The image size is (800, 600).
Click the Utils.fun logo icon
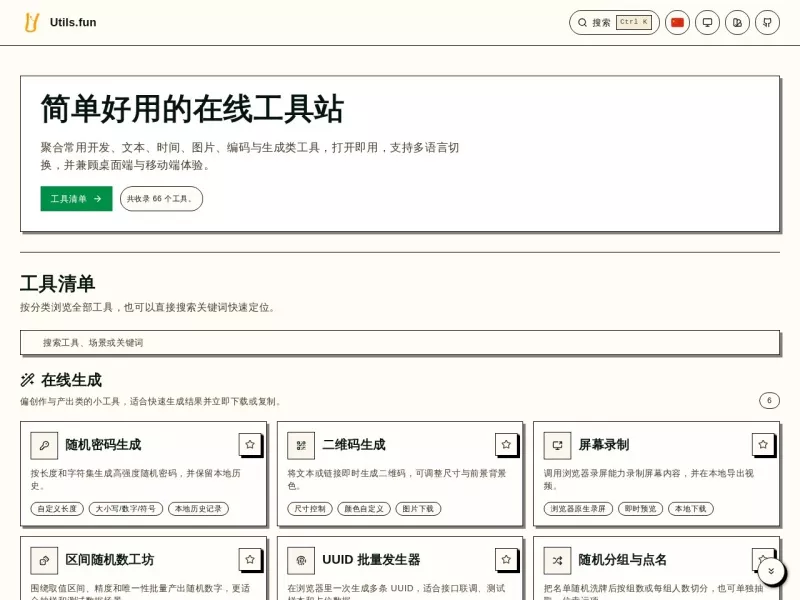coord(32,22)
